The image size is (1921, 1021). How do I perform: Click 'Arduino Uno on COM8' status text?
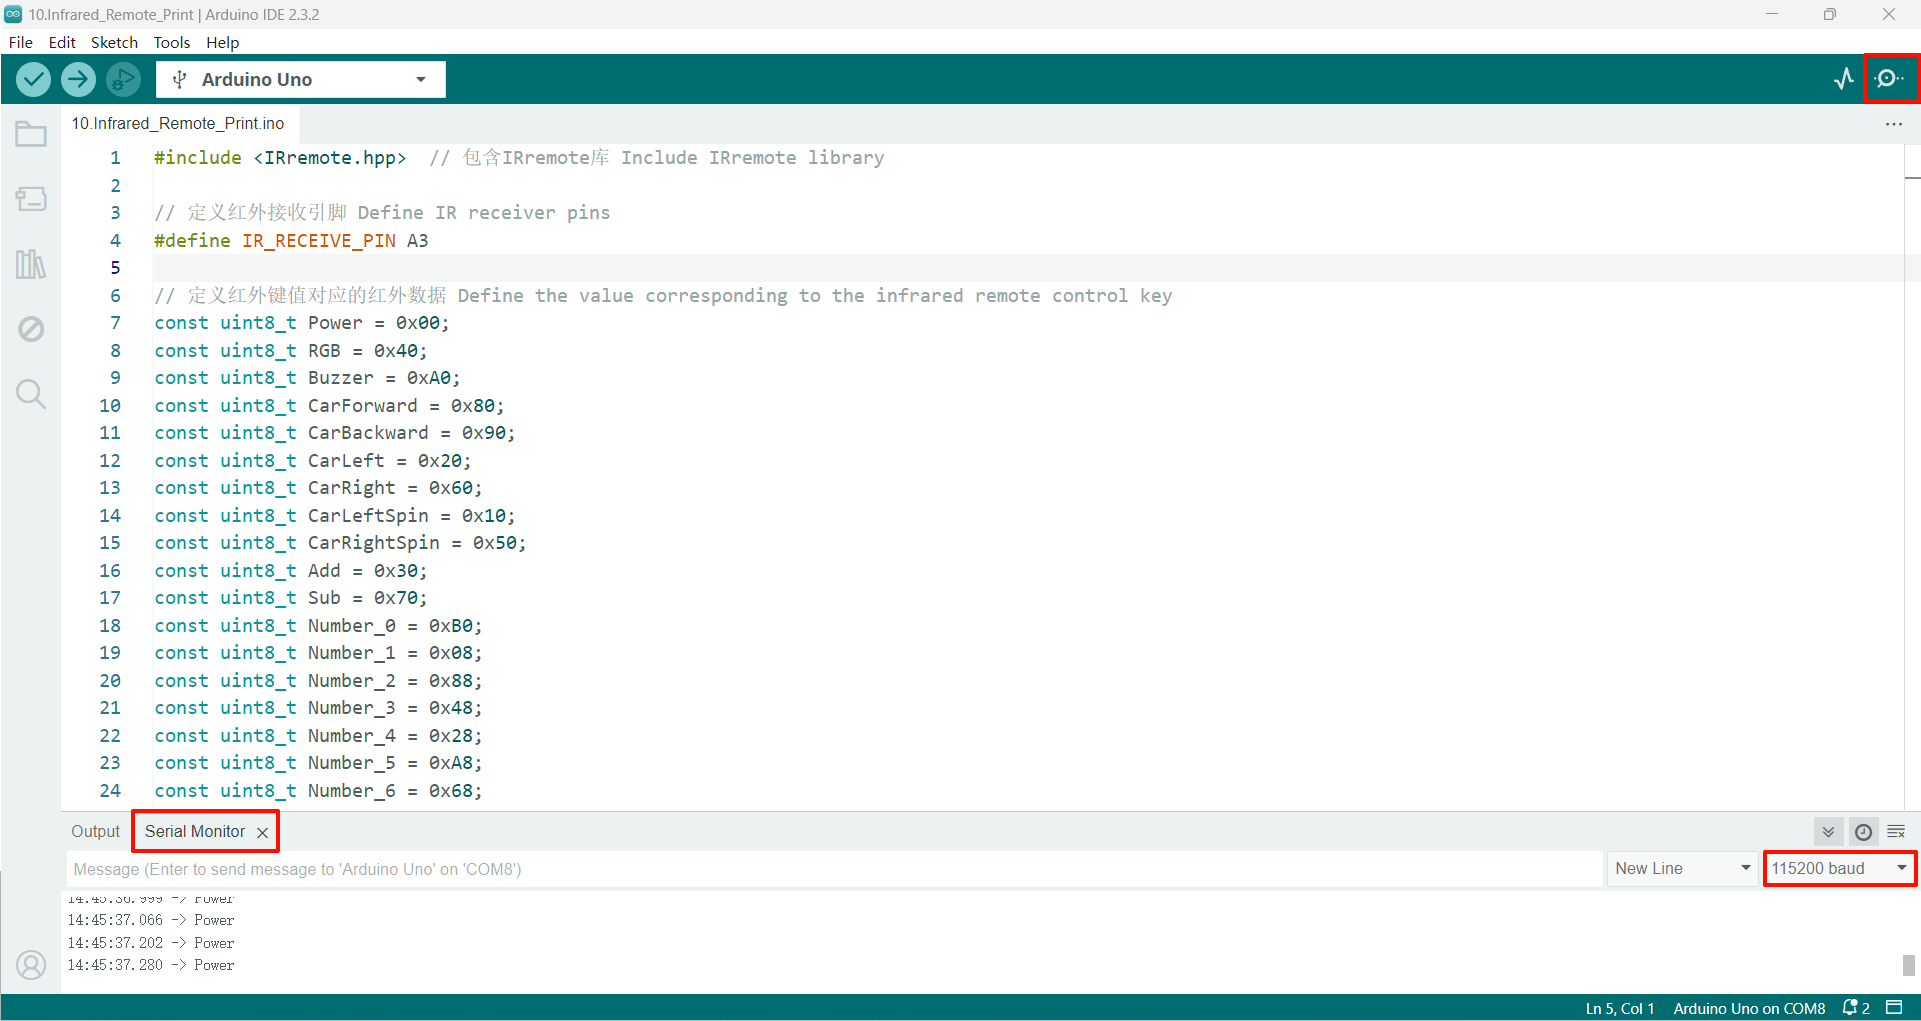pos(1749,1008)
